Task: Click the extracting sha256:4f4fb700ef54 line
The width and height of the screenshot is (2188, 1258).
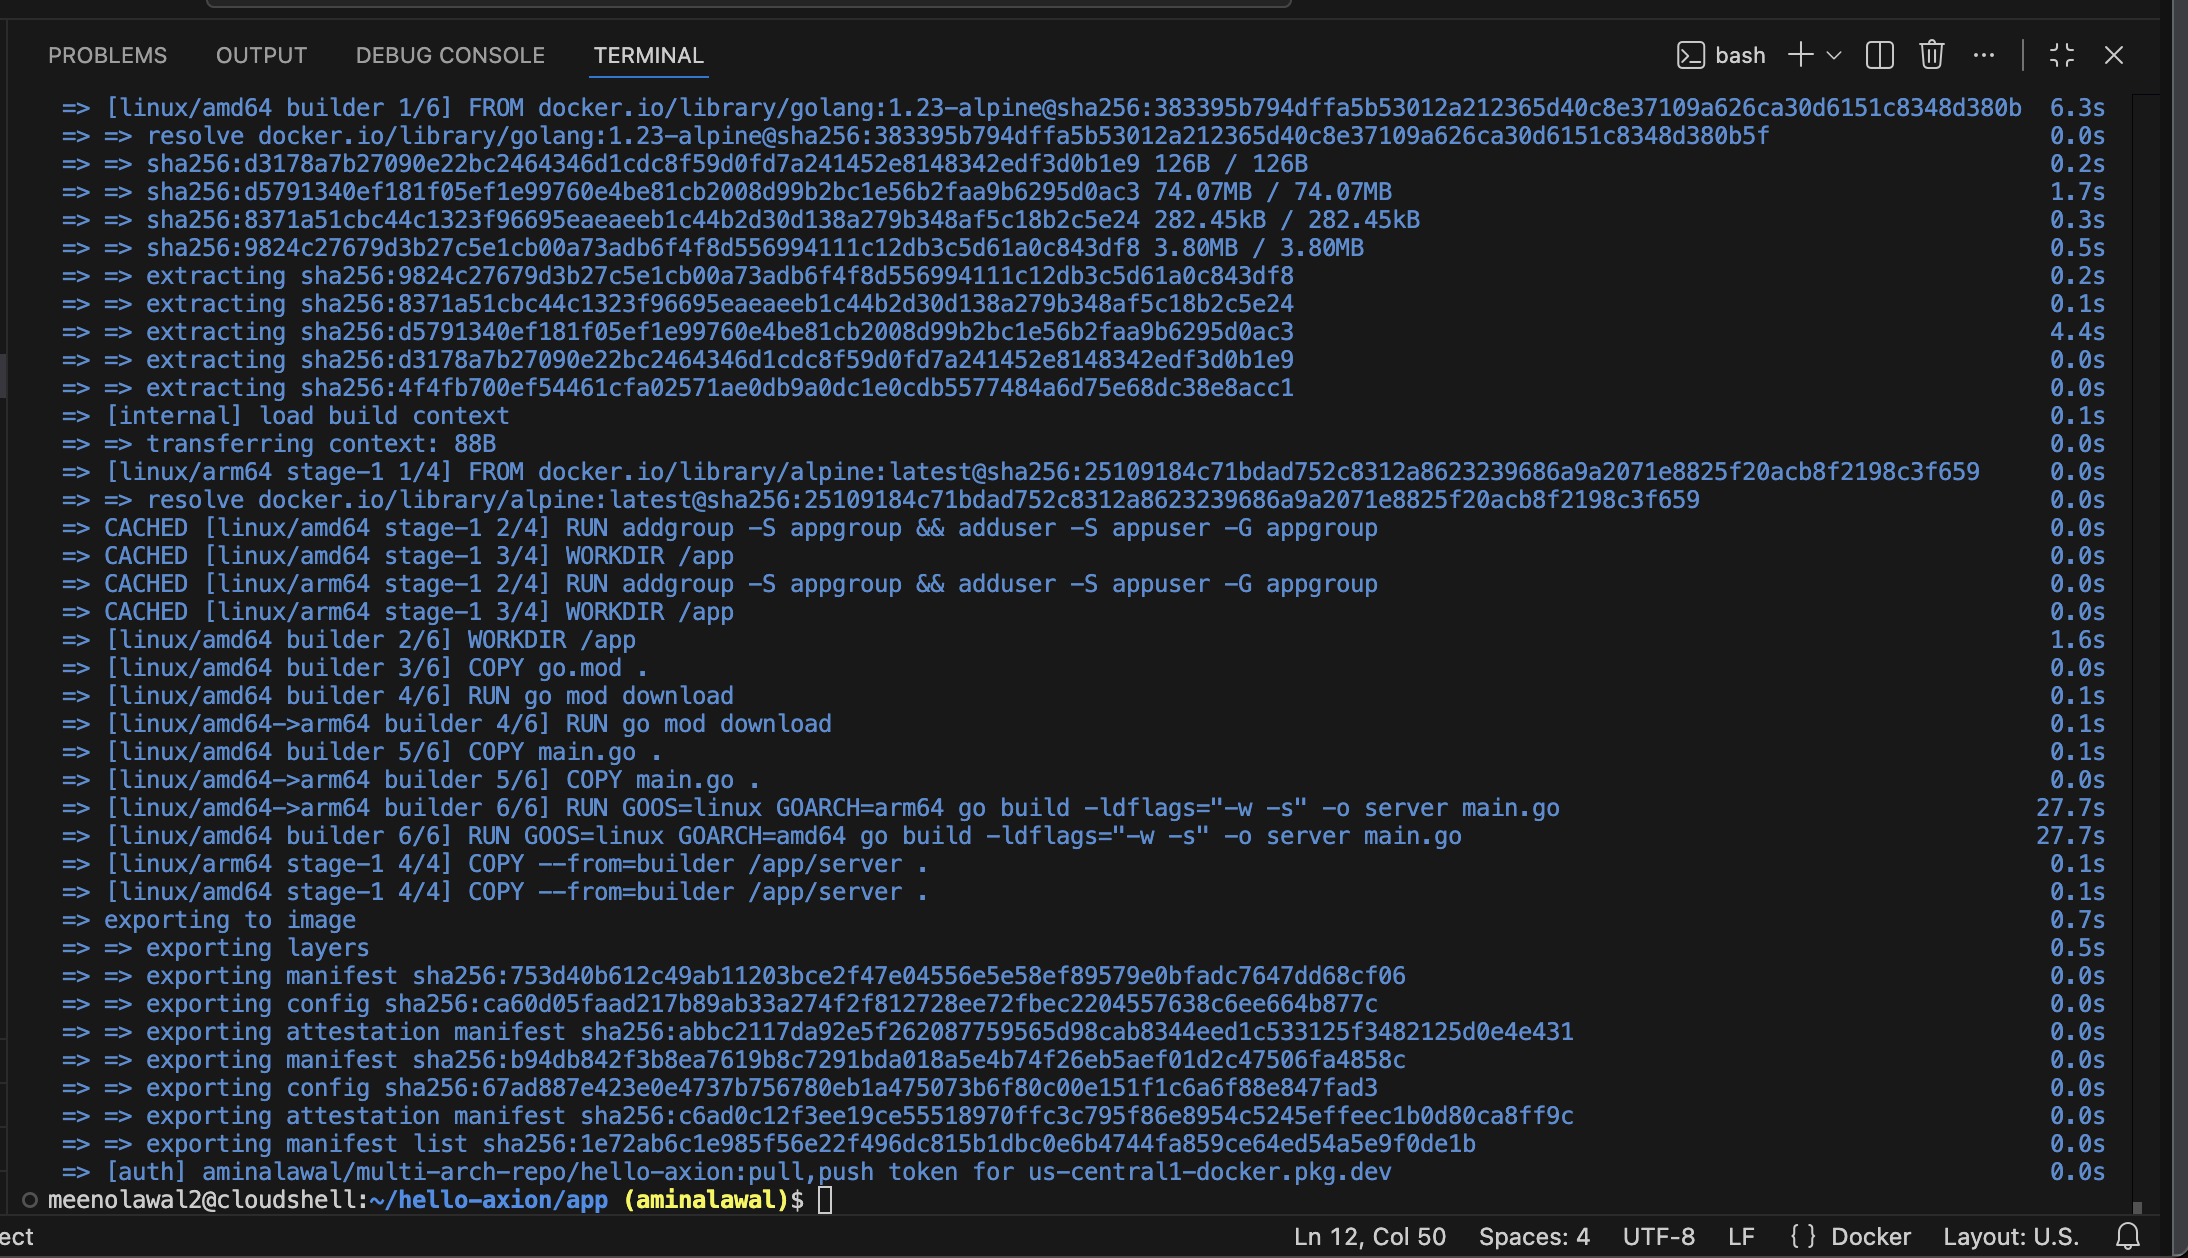Action: pyautogui.click(x=677, y=388)
